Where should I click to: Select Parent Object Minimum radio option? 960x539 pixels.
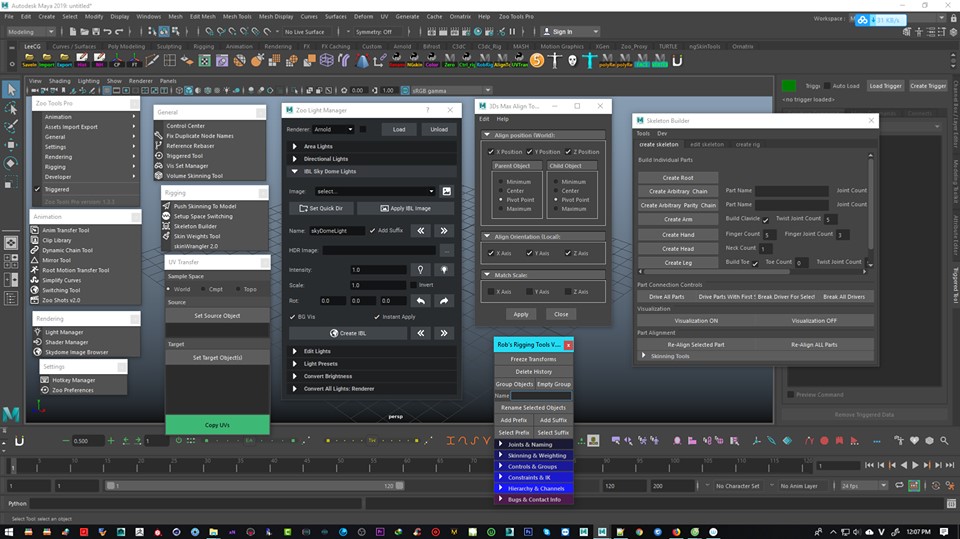point(501,182)
